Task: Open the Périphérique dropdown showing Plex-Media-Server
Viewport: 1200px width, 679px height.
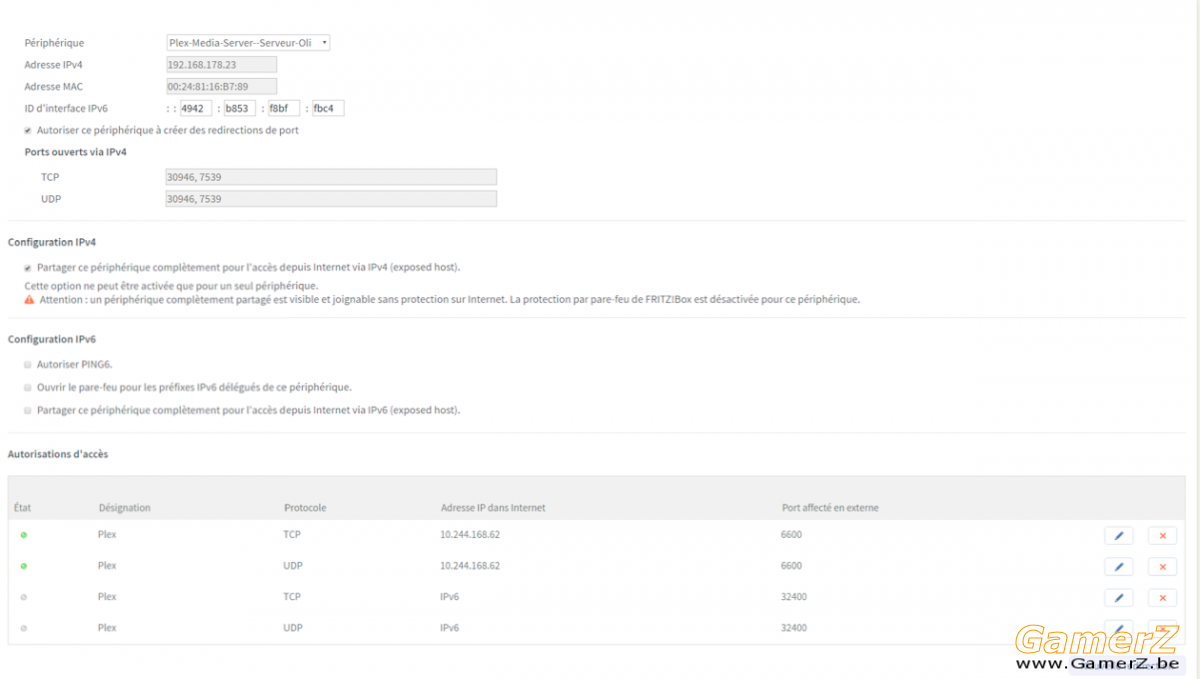Action: pyautogui.click(x=248, y=43)
